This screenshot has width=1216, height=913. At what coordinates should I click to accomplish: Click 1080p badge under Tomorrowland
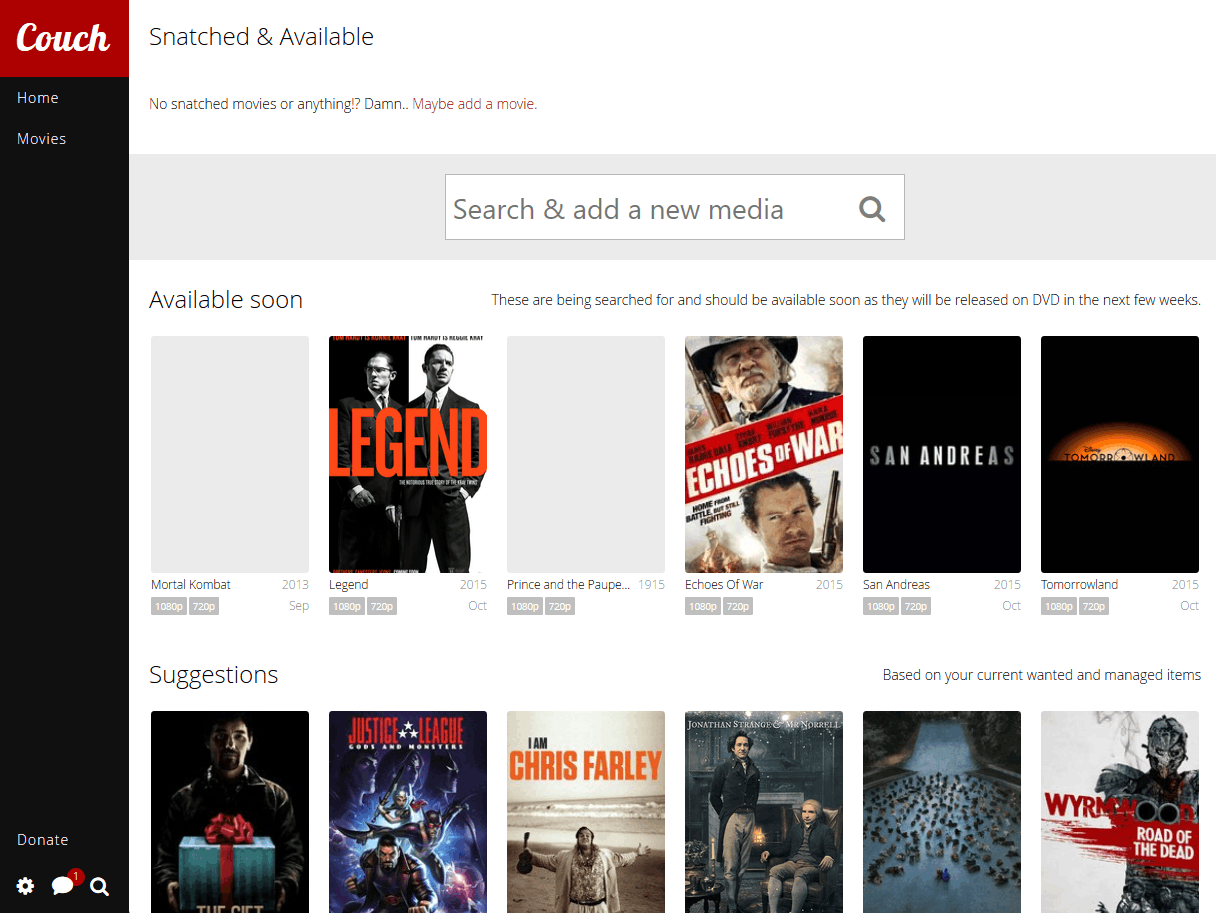point(1059,606)
